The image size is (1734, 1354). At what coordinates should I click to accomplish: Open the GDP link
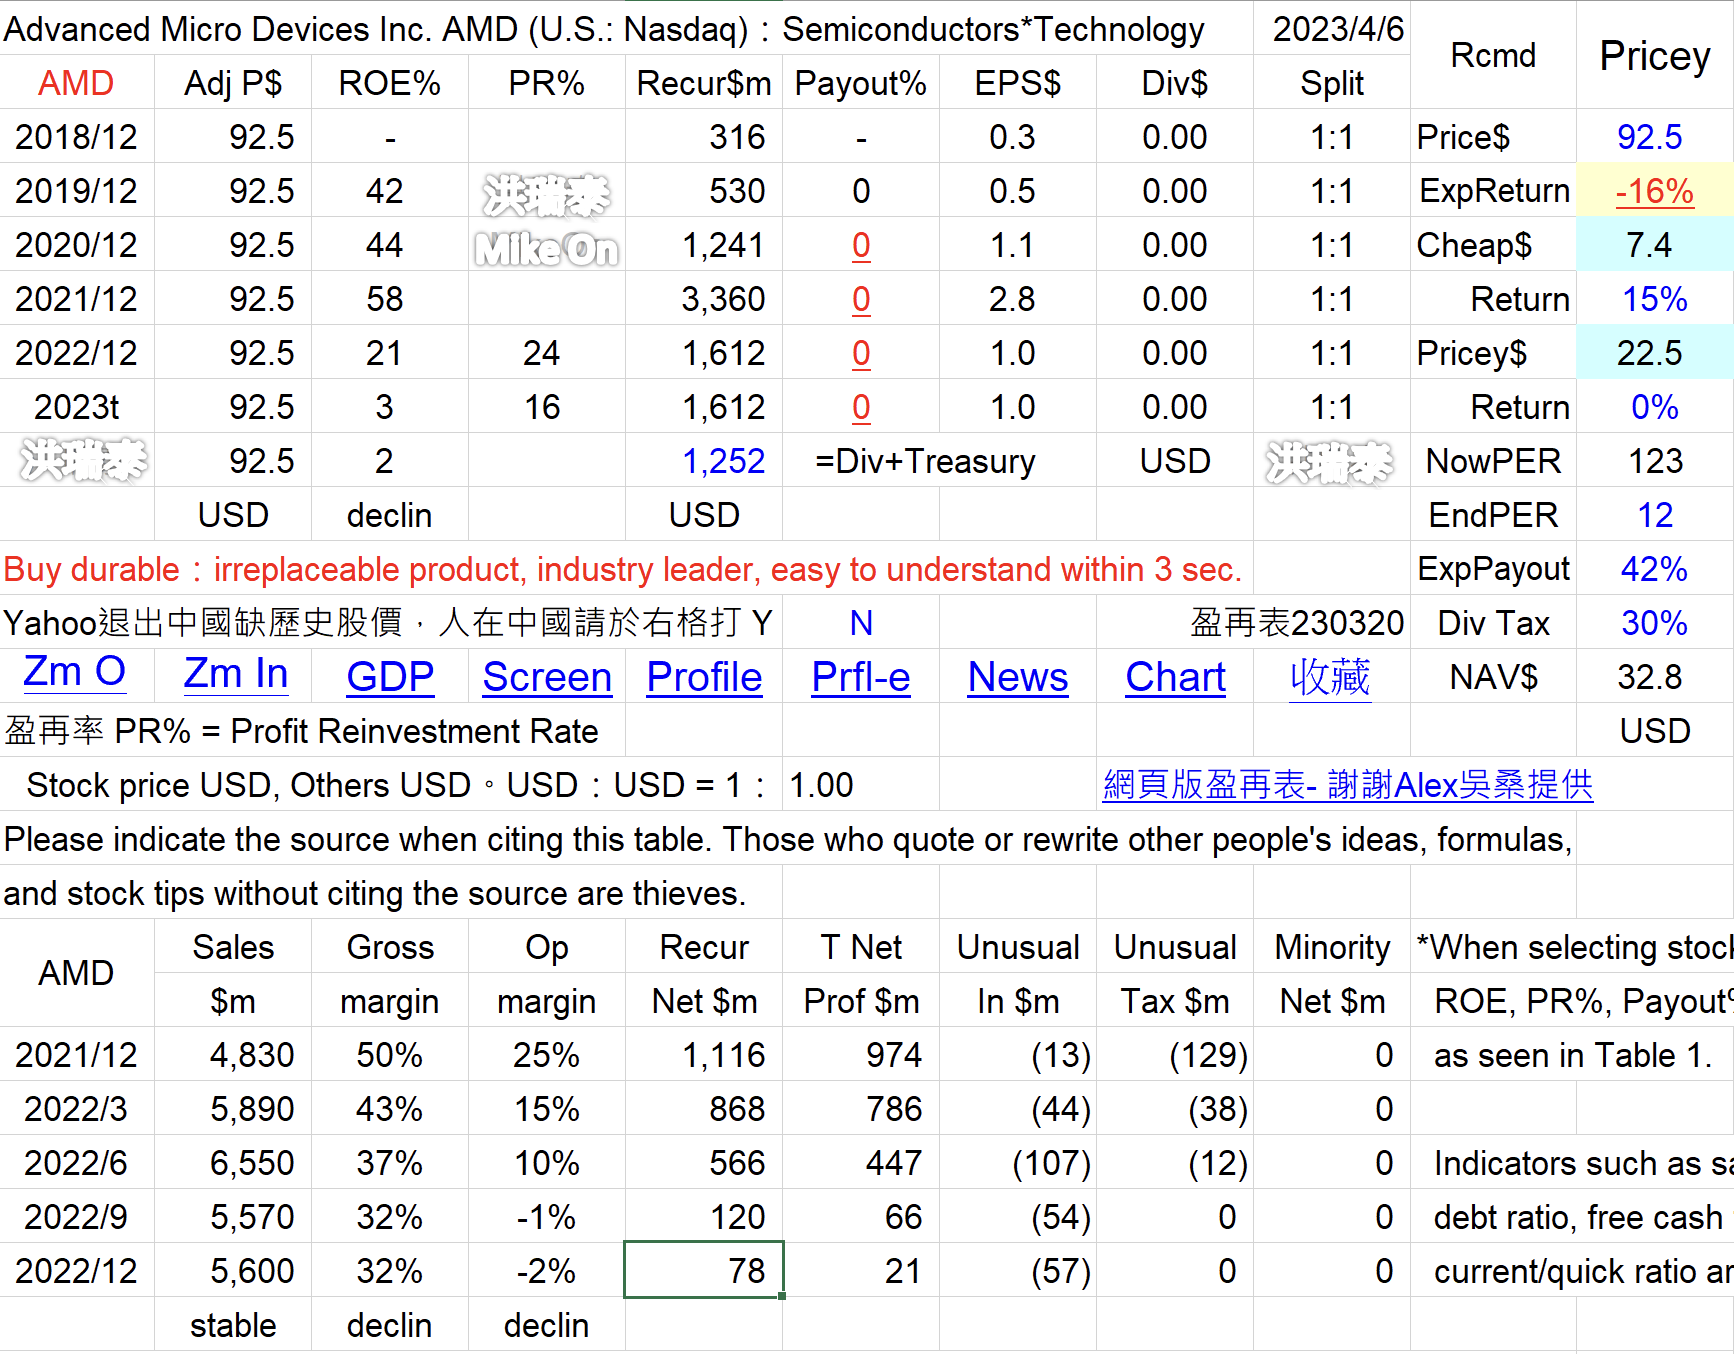pos(390,678)
